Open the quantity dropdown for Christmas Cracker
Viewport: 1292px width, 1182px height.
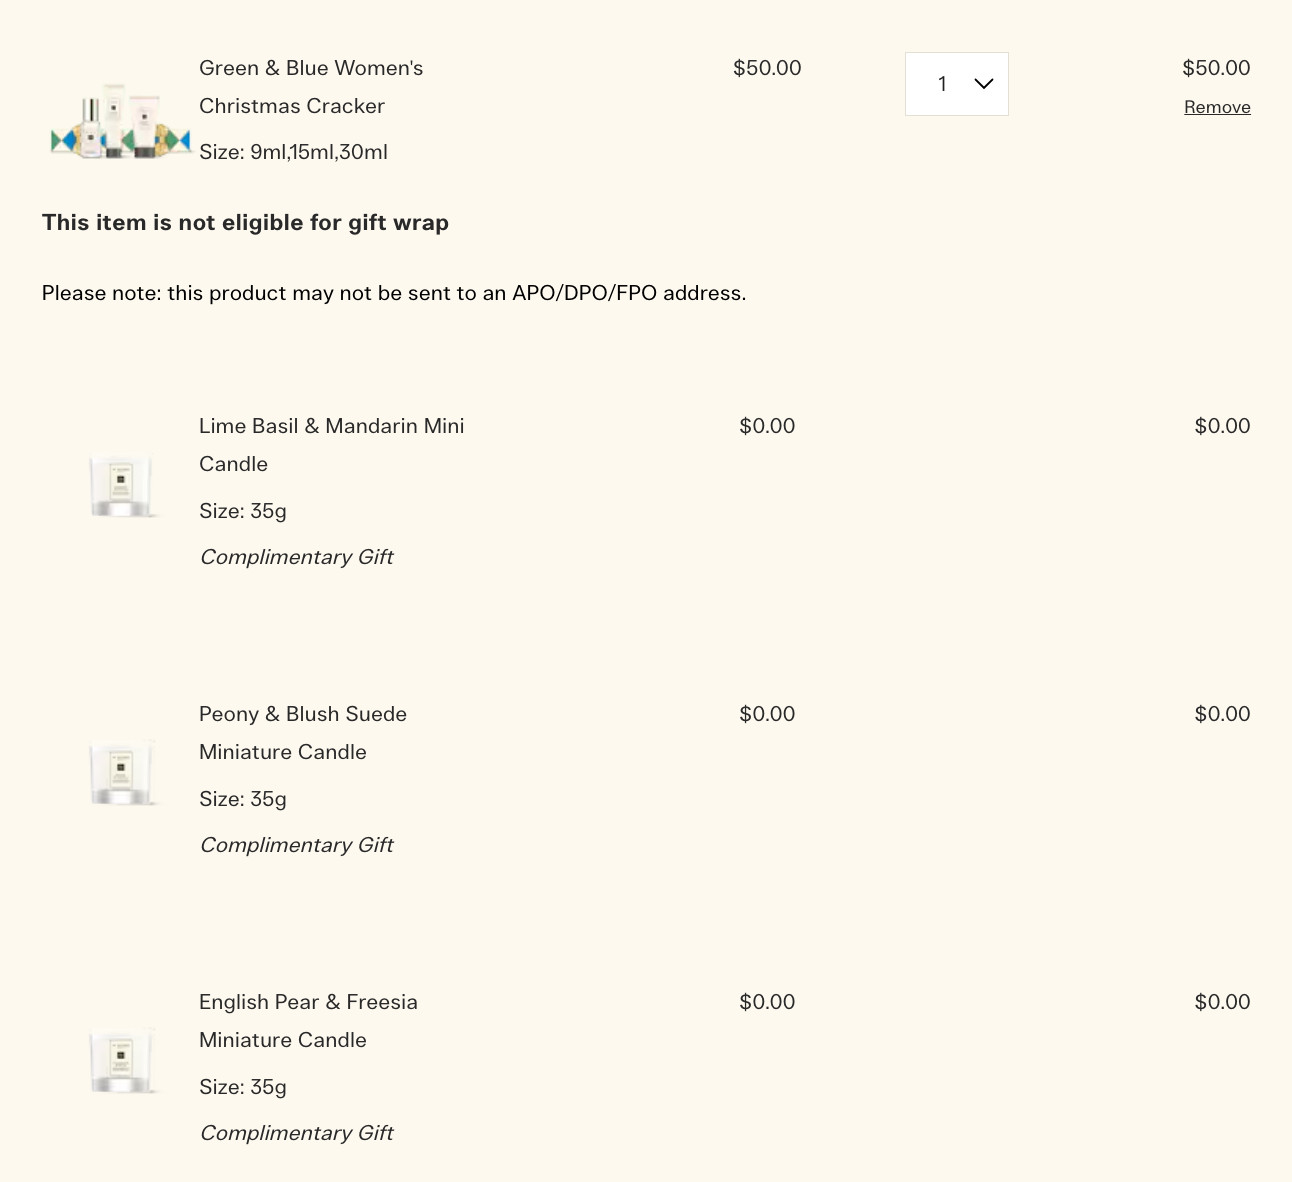click(x=957, y=84)
